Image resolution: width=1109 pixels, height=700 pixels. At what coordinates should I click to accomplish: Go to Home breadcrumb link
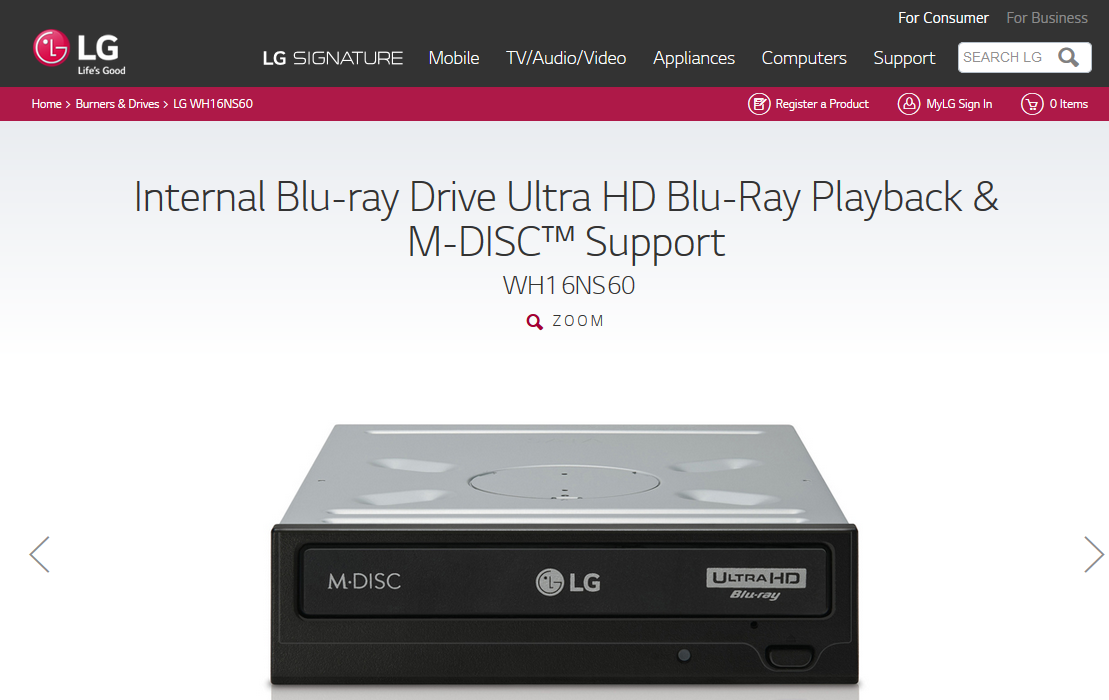point(47,104)
